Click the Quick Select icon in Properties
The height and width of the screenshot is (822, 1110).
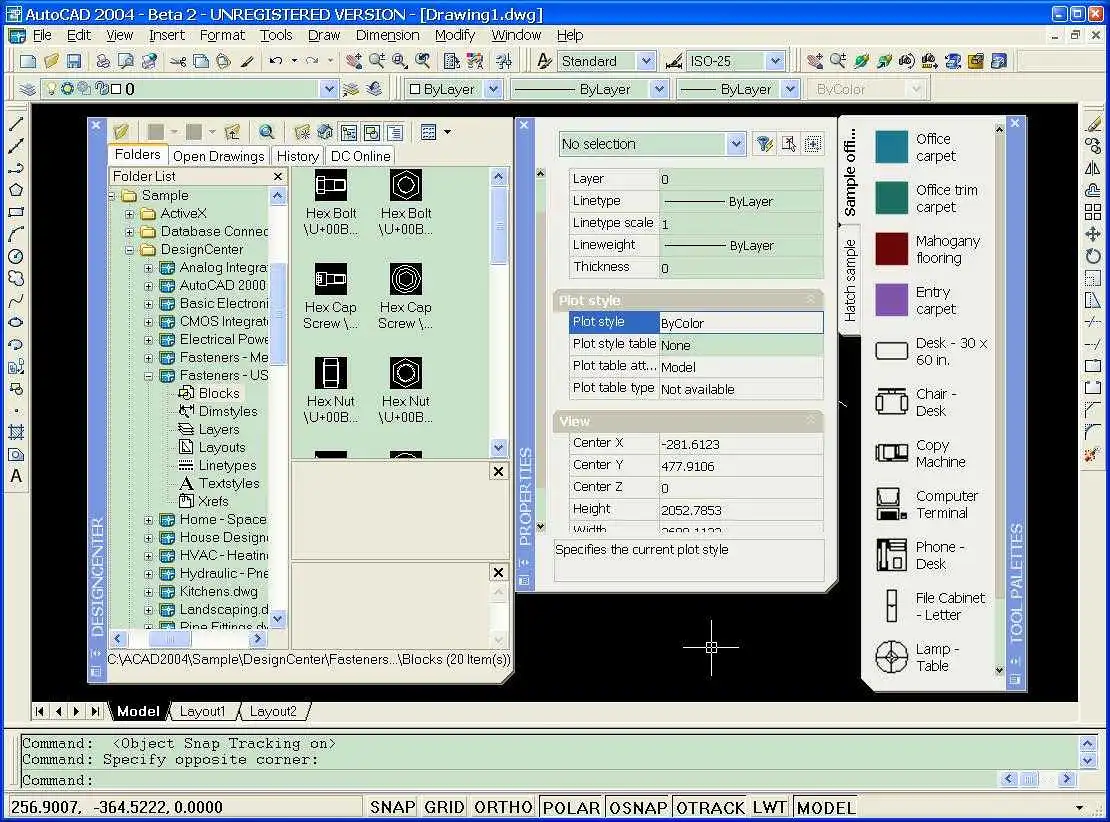764,144
